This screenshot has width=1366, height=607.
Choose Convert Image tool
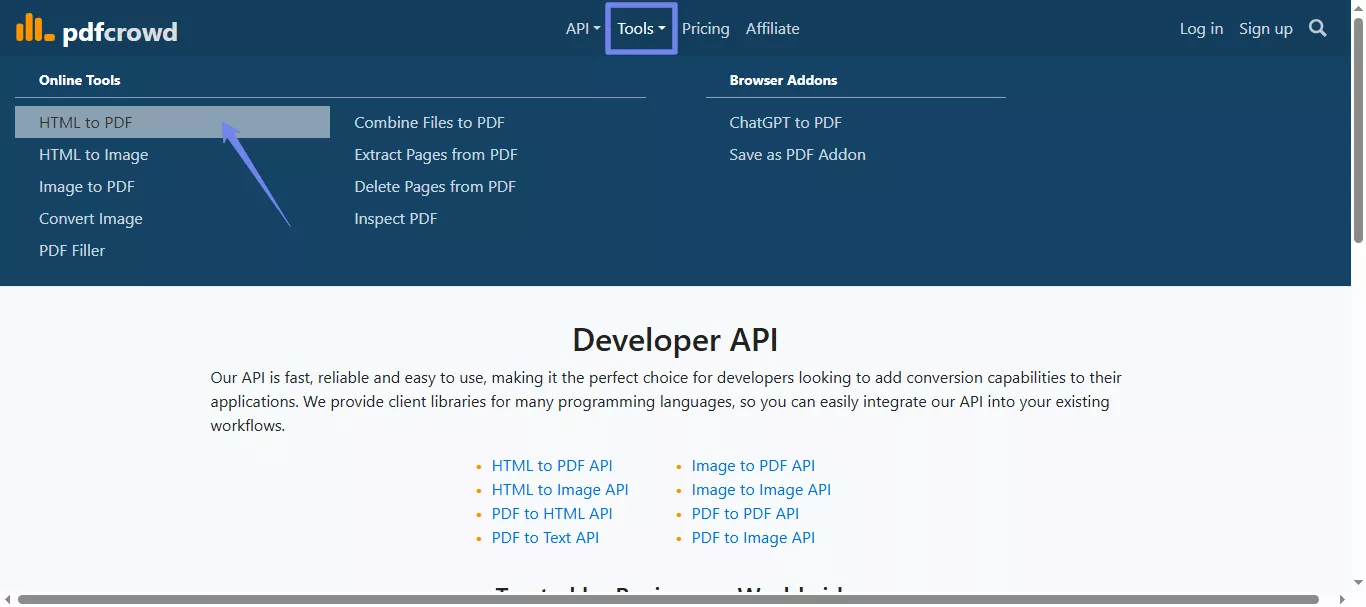91,218
